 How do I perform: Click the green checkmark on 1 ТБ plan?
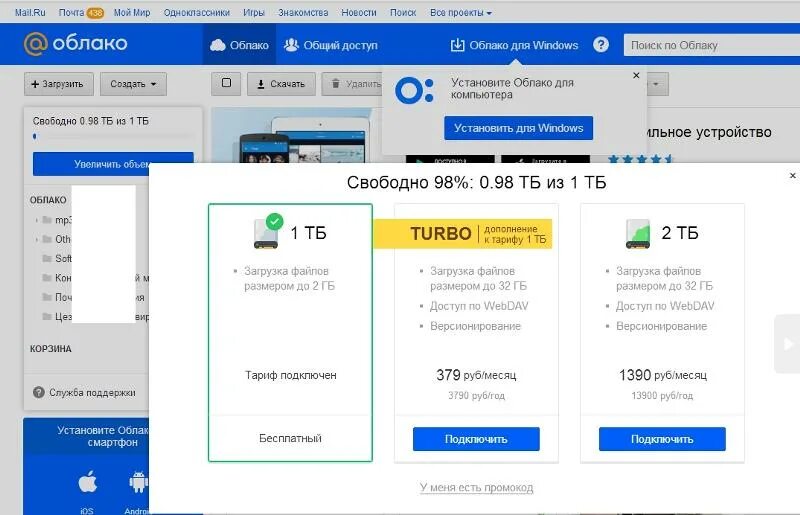click(x=274, y=221)
